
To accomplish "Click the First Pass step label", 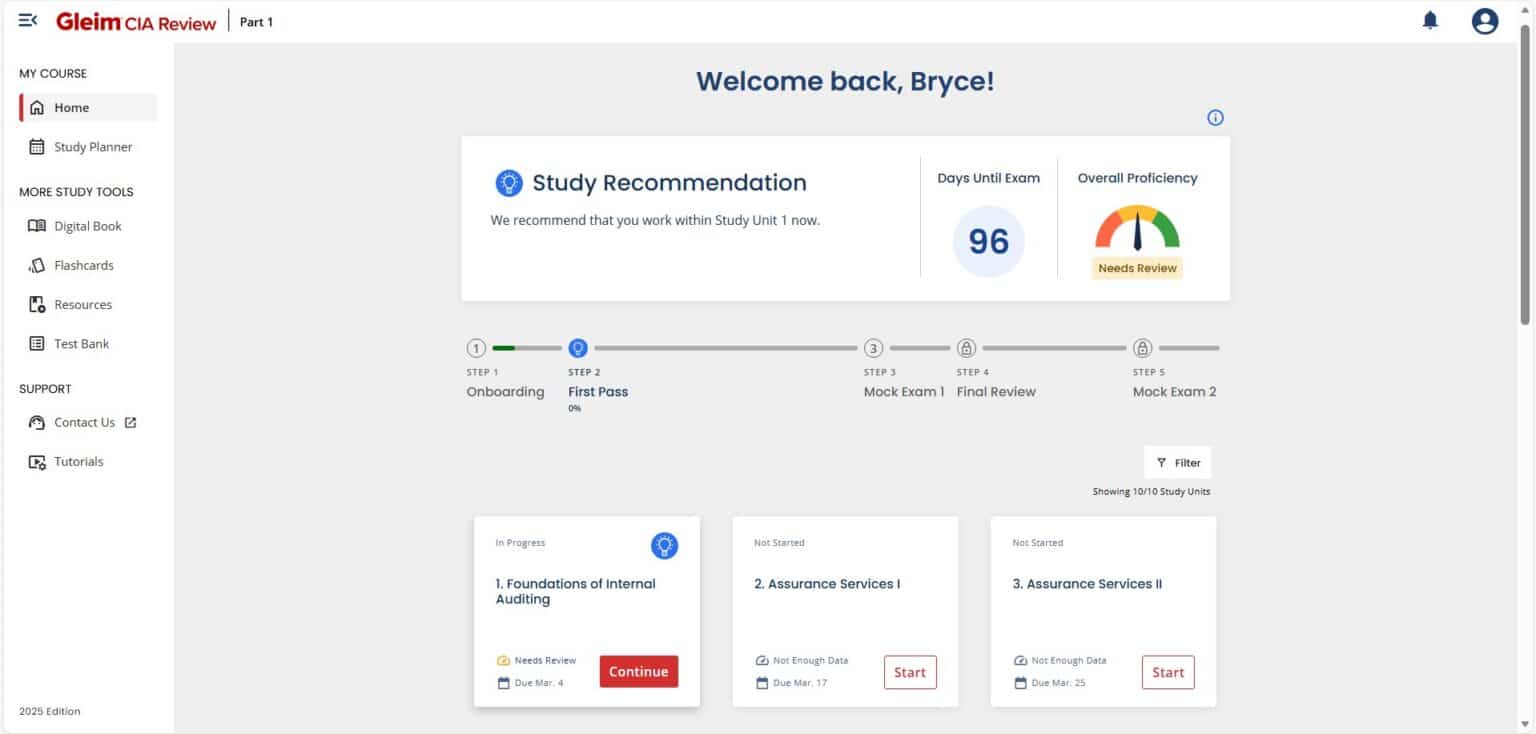I will pyautogui.click(x=598, y=392).
